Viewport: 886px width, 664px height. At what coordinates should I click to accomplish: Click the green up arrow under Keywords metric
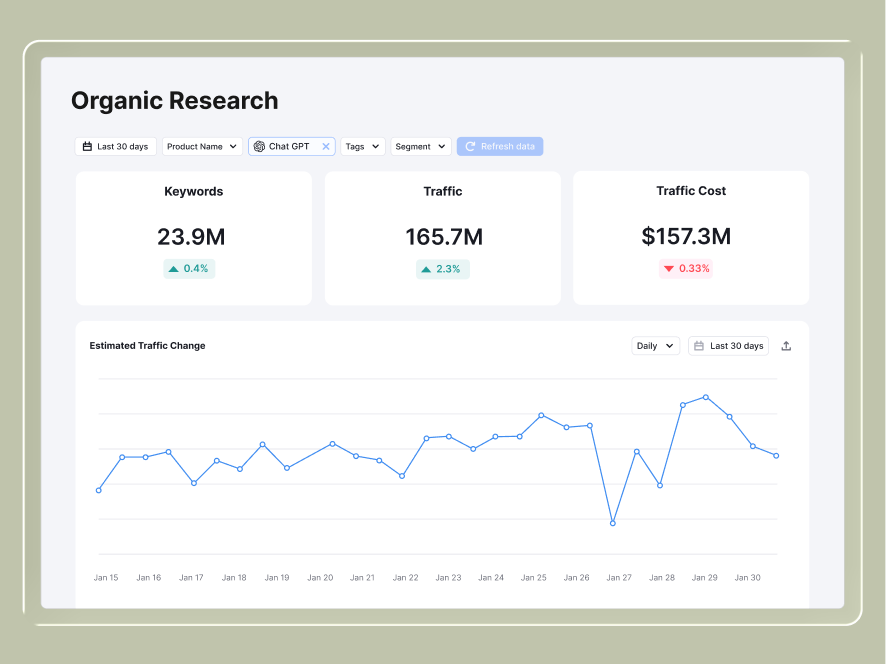[172, 268]
